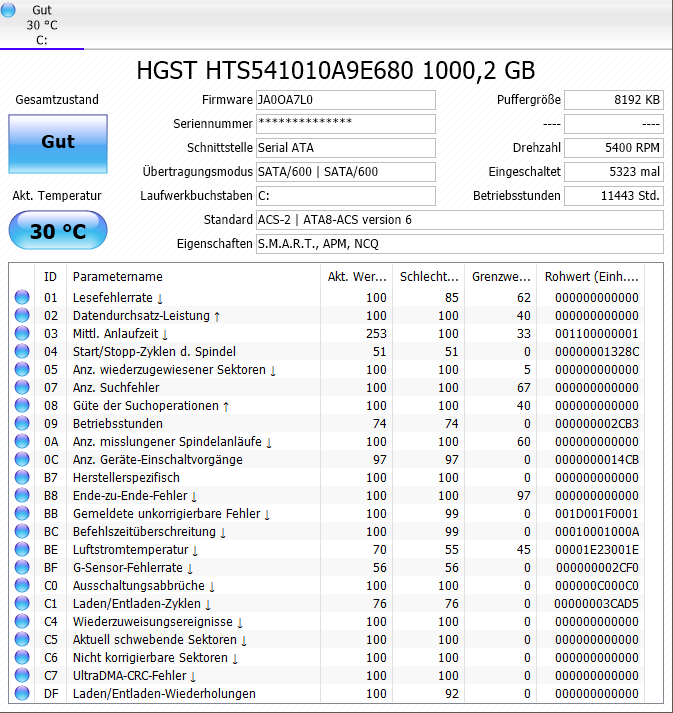Image resolution: width=673 pixels, height=713 pixels.
Task: Click status orb for Lesefehlerrate row
Action: (22, 297)
